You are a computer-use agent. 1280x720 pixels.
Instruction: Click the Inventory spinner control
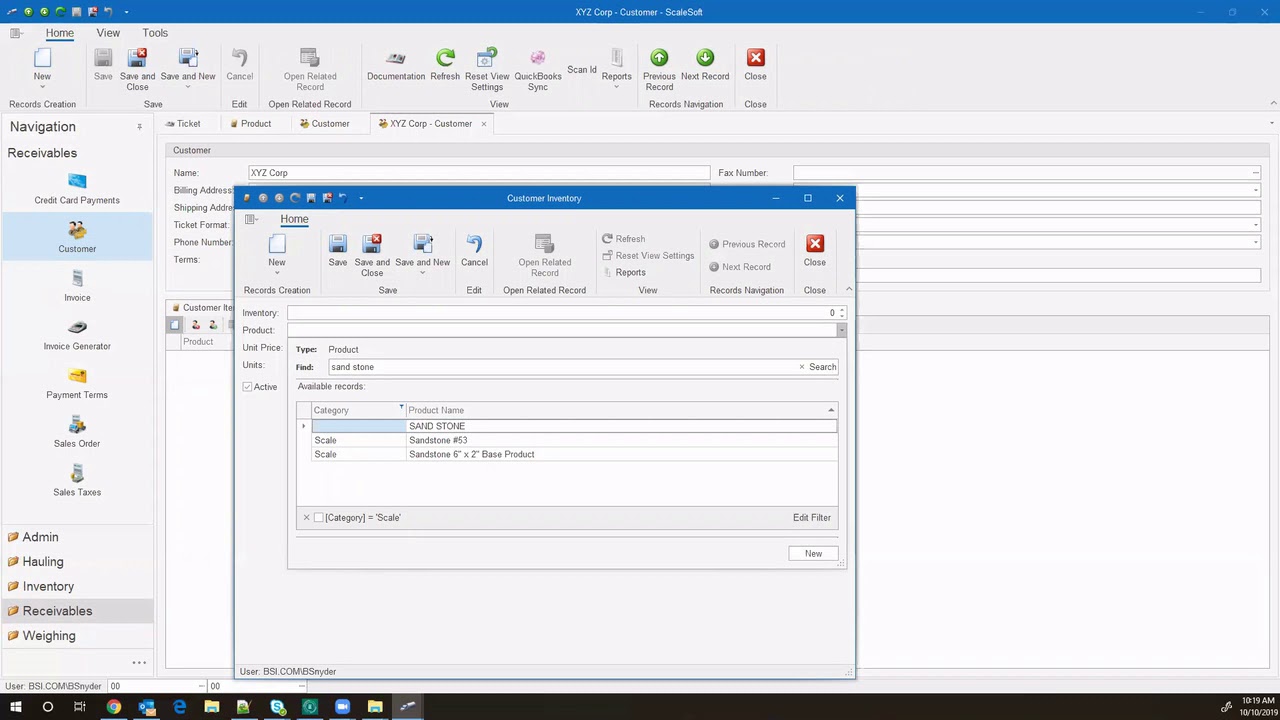pyautogui.click(x=842, y=313)
